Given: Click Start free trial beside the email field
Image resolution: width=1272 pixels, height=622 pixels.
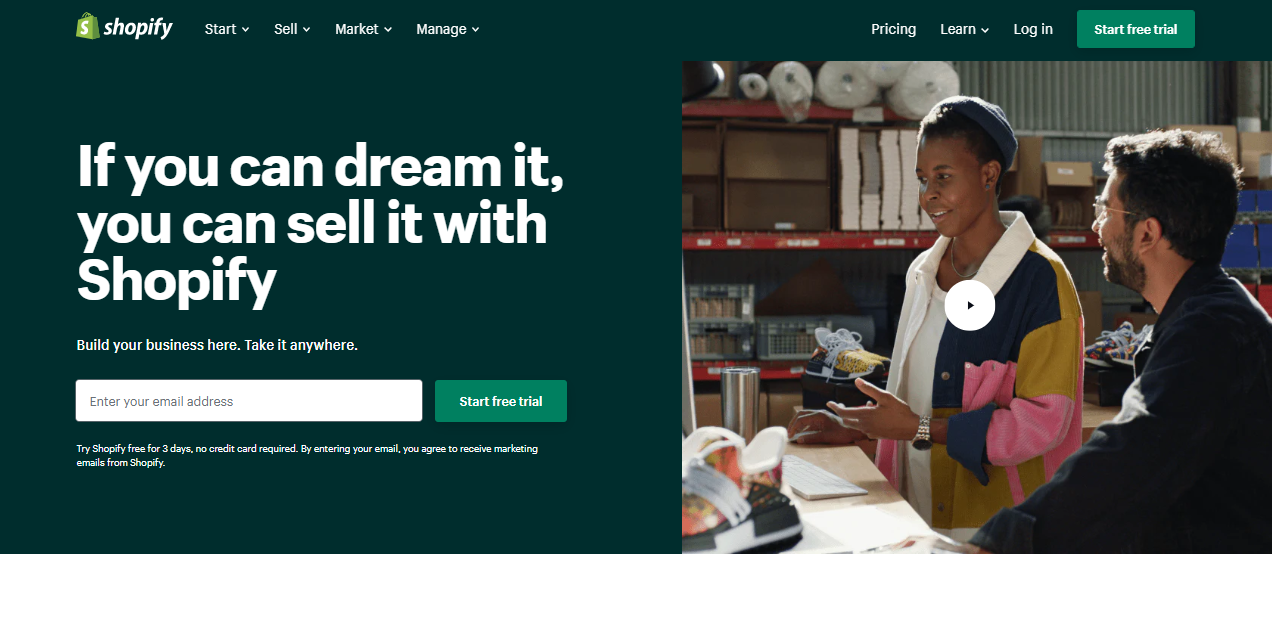Looking at the screenshot, I should pos(501,401).
